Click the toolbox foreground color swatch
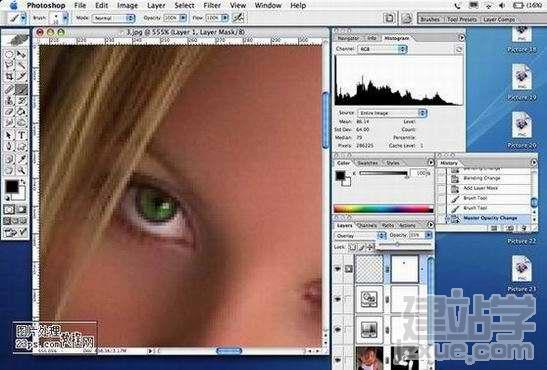The width and height of the screenshot is (547, 370). click(12, 187)
